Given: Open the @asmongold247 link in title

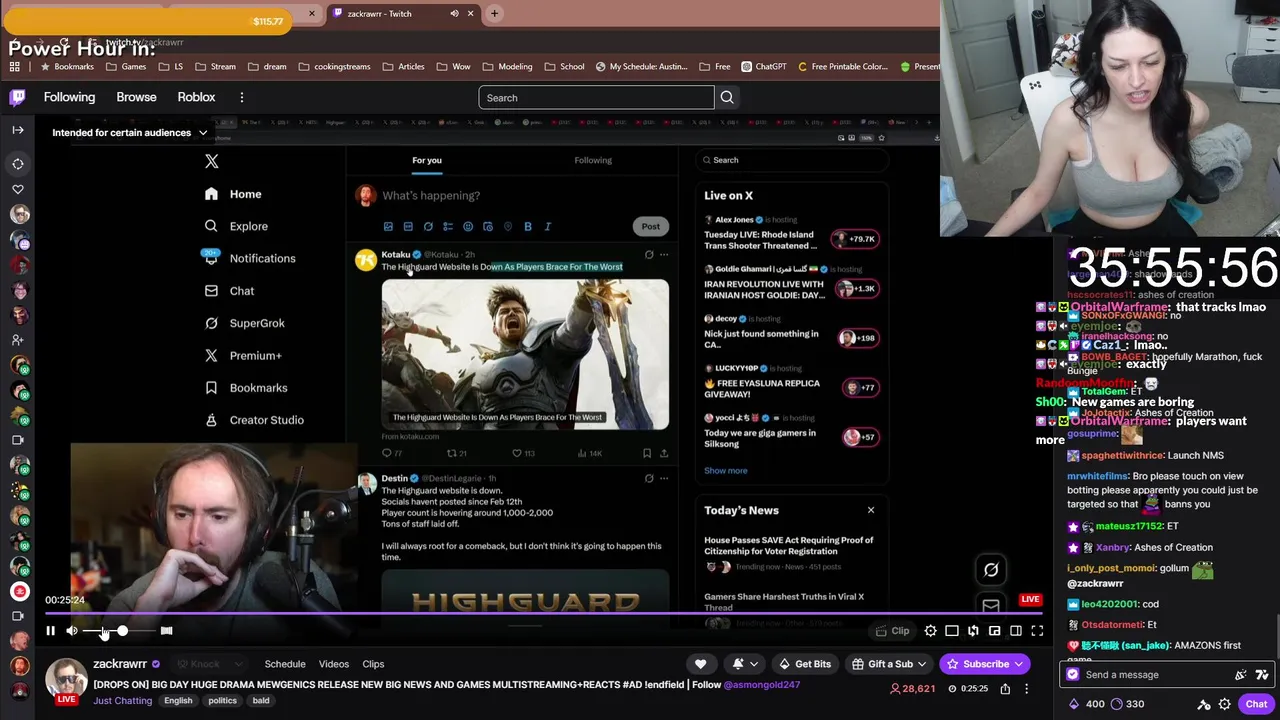Looking at the screenshot, I should coord(761,685).
